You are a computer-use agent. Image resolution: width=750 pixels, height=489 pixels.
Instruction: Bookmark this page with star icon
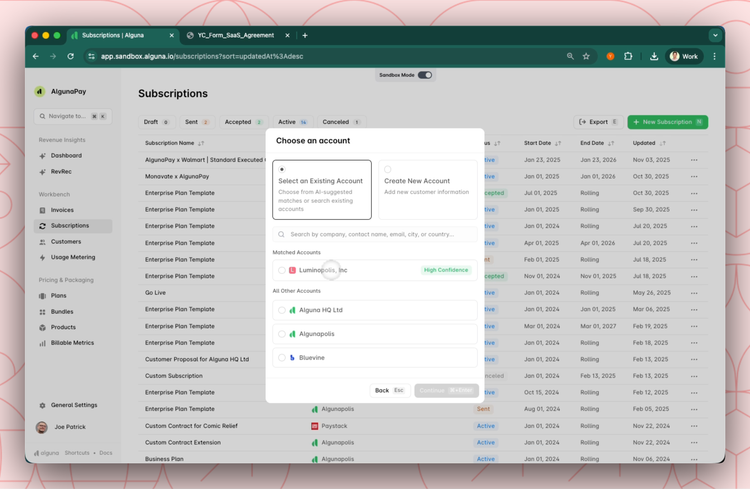pyautogui.click(x=586, y=56)
